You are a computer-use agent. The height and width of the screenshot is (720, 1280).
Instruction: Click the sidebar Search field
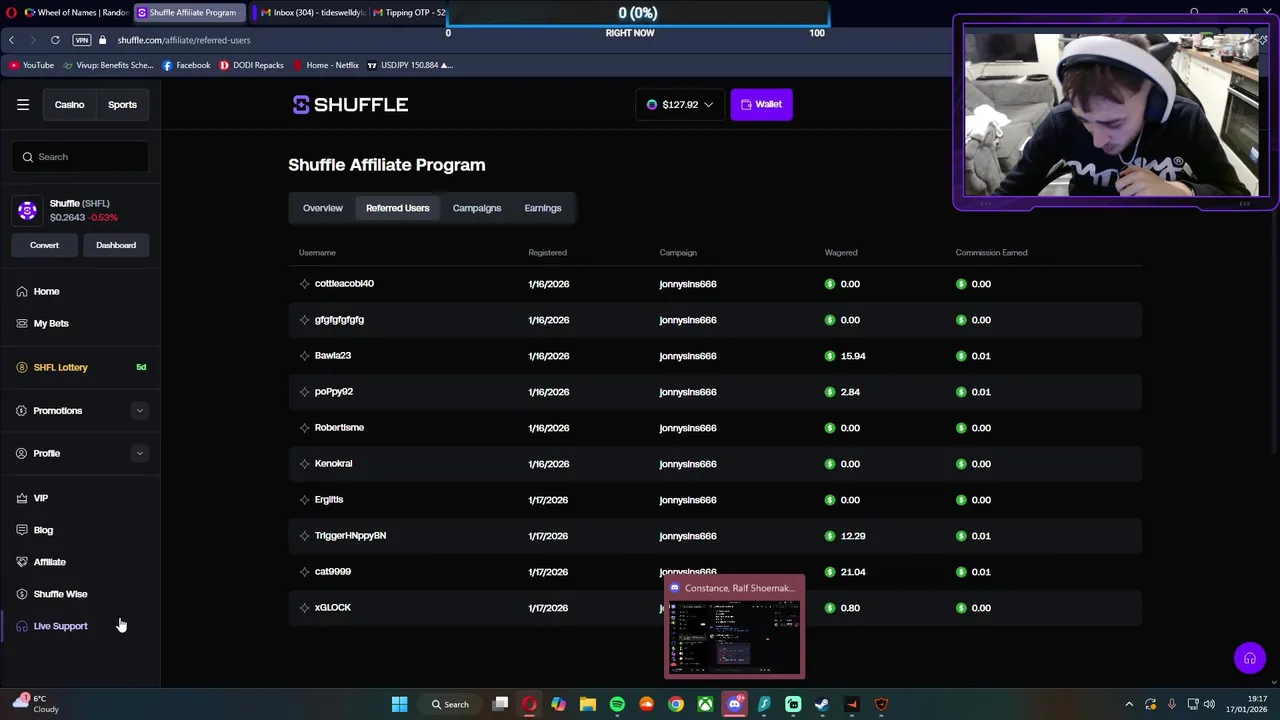click(81, 157)
